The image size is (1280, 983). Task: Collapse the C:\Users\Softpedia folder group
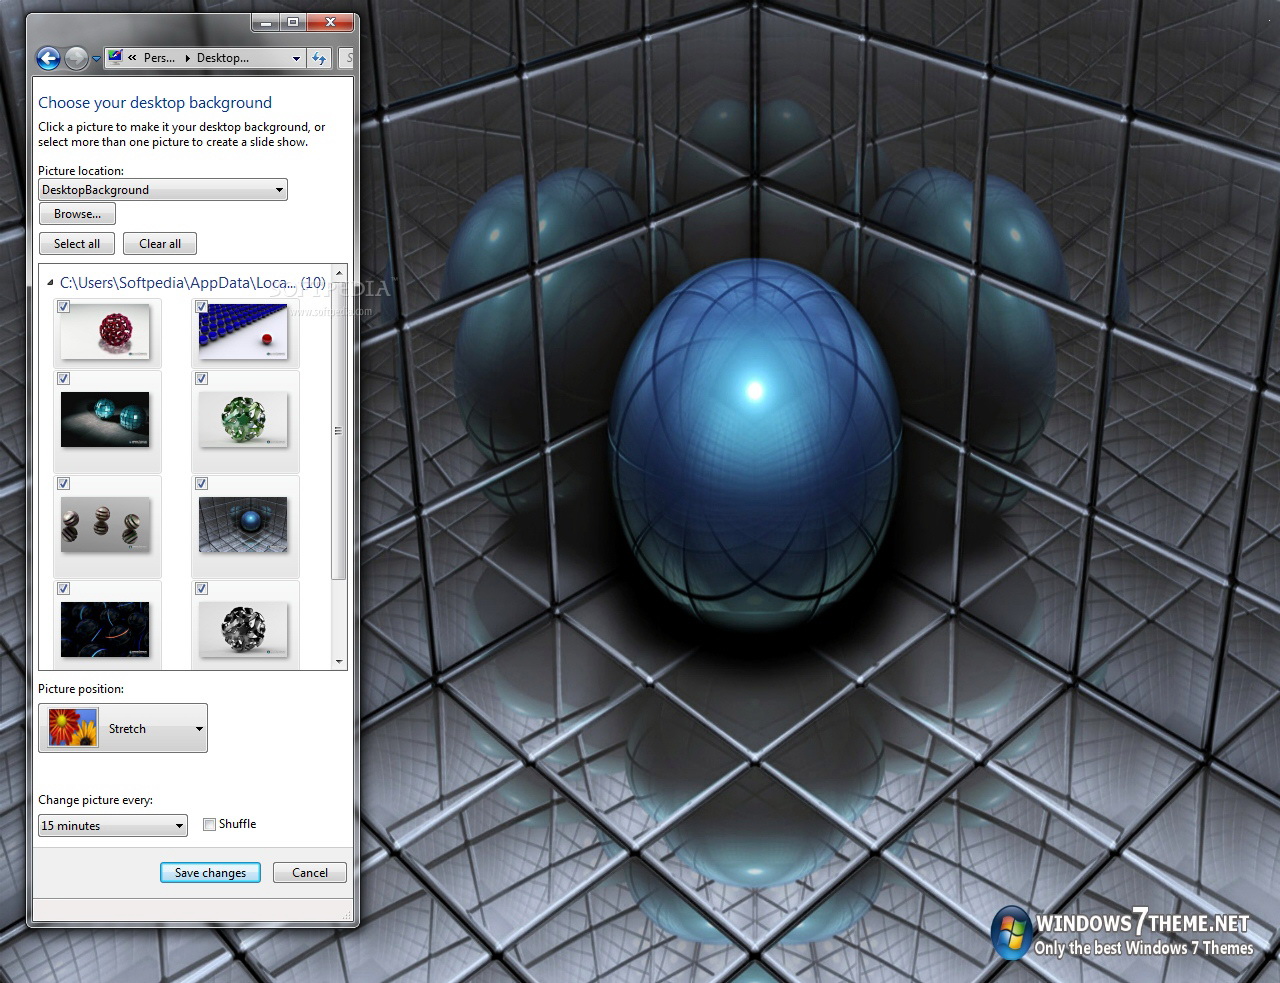pos(50,283)
